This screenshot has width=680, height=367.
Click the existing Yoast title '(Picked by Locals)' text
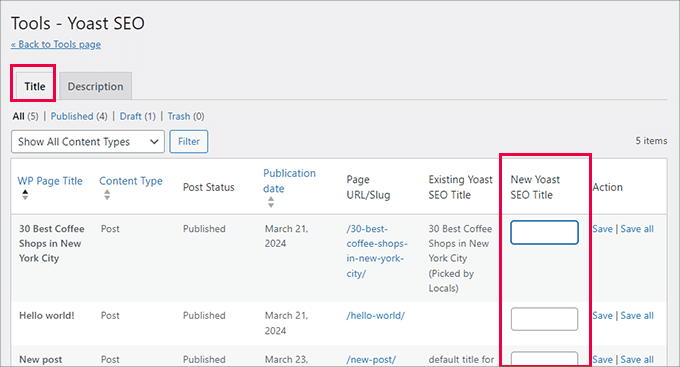click(451, 281)
